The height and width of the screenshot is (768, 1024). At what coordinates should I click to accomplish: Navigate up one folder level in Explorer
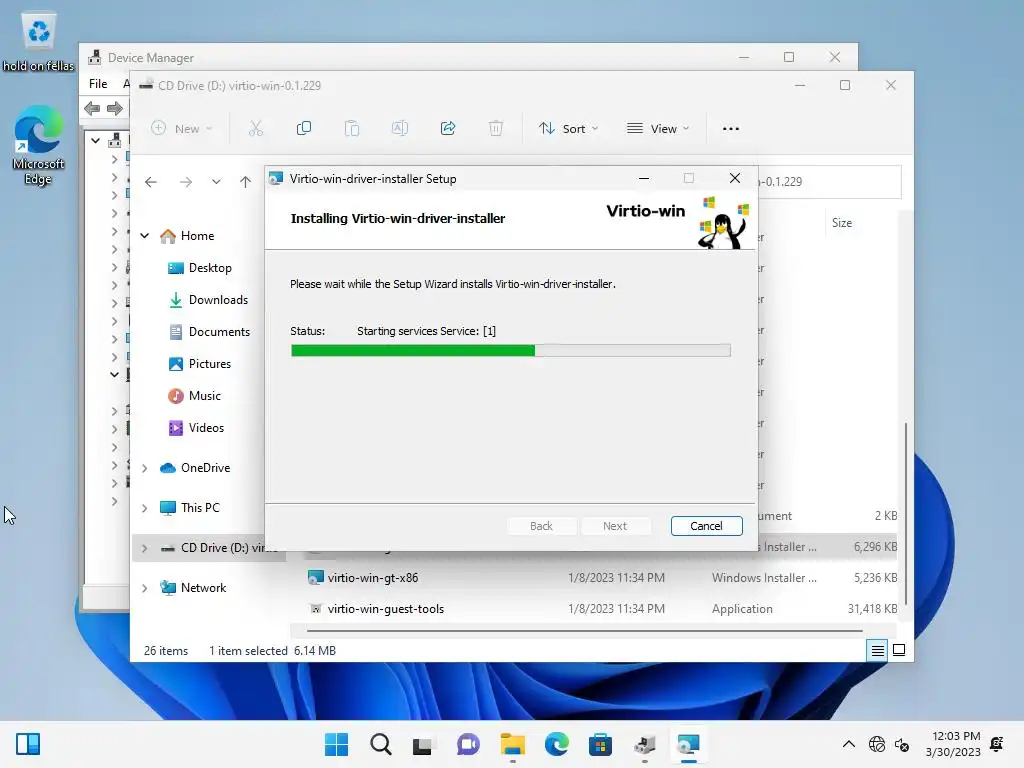pyautogui.click(x=246, y=182)
